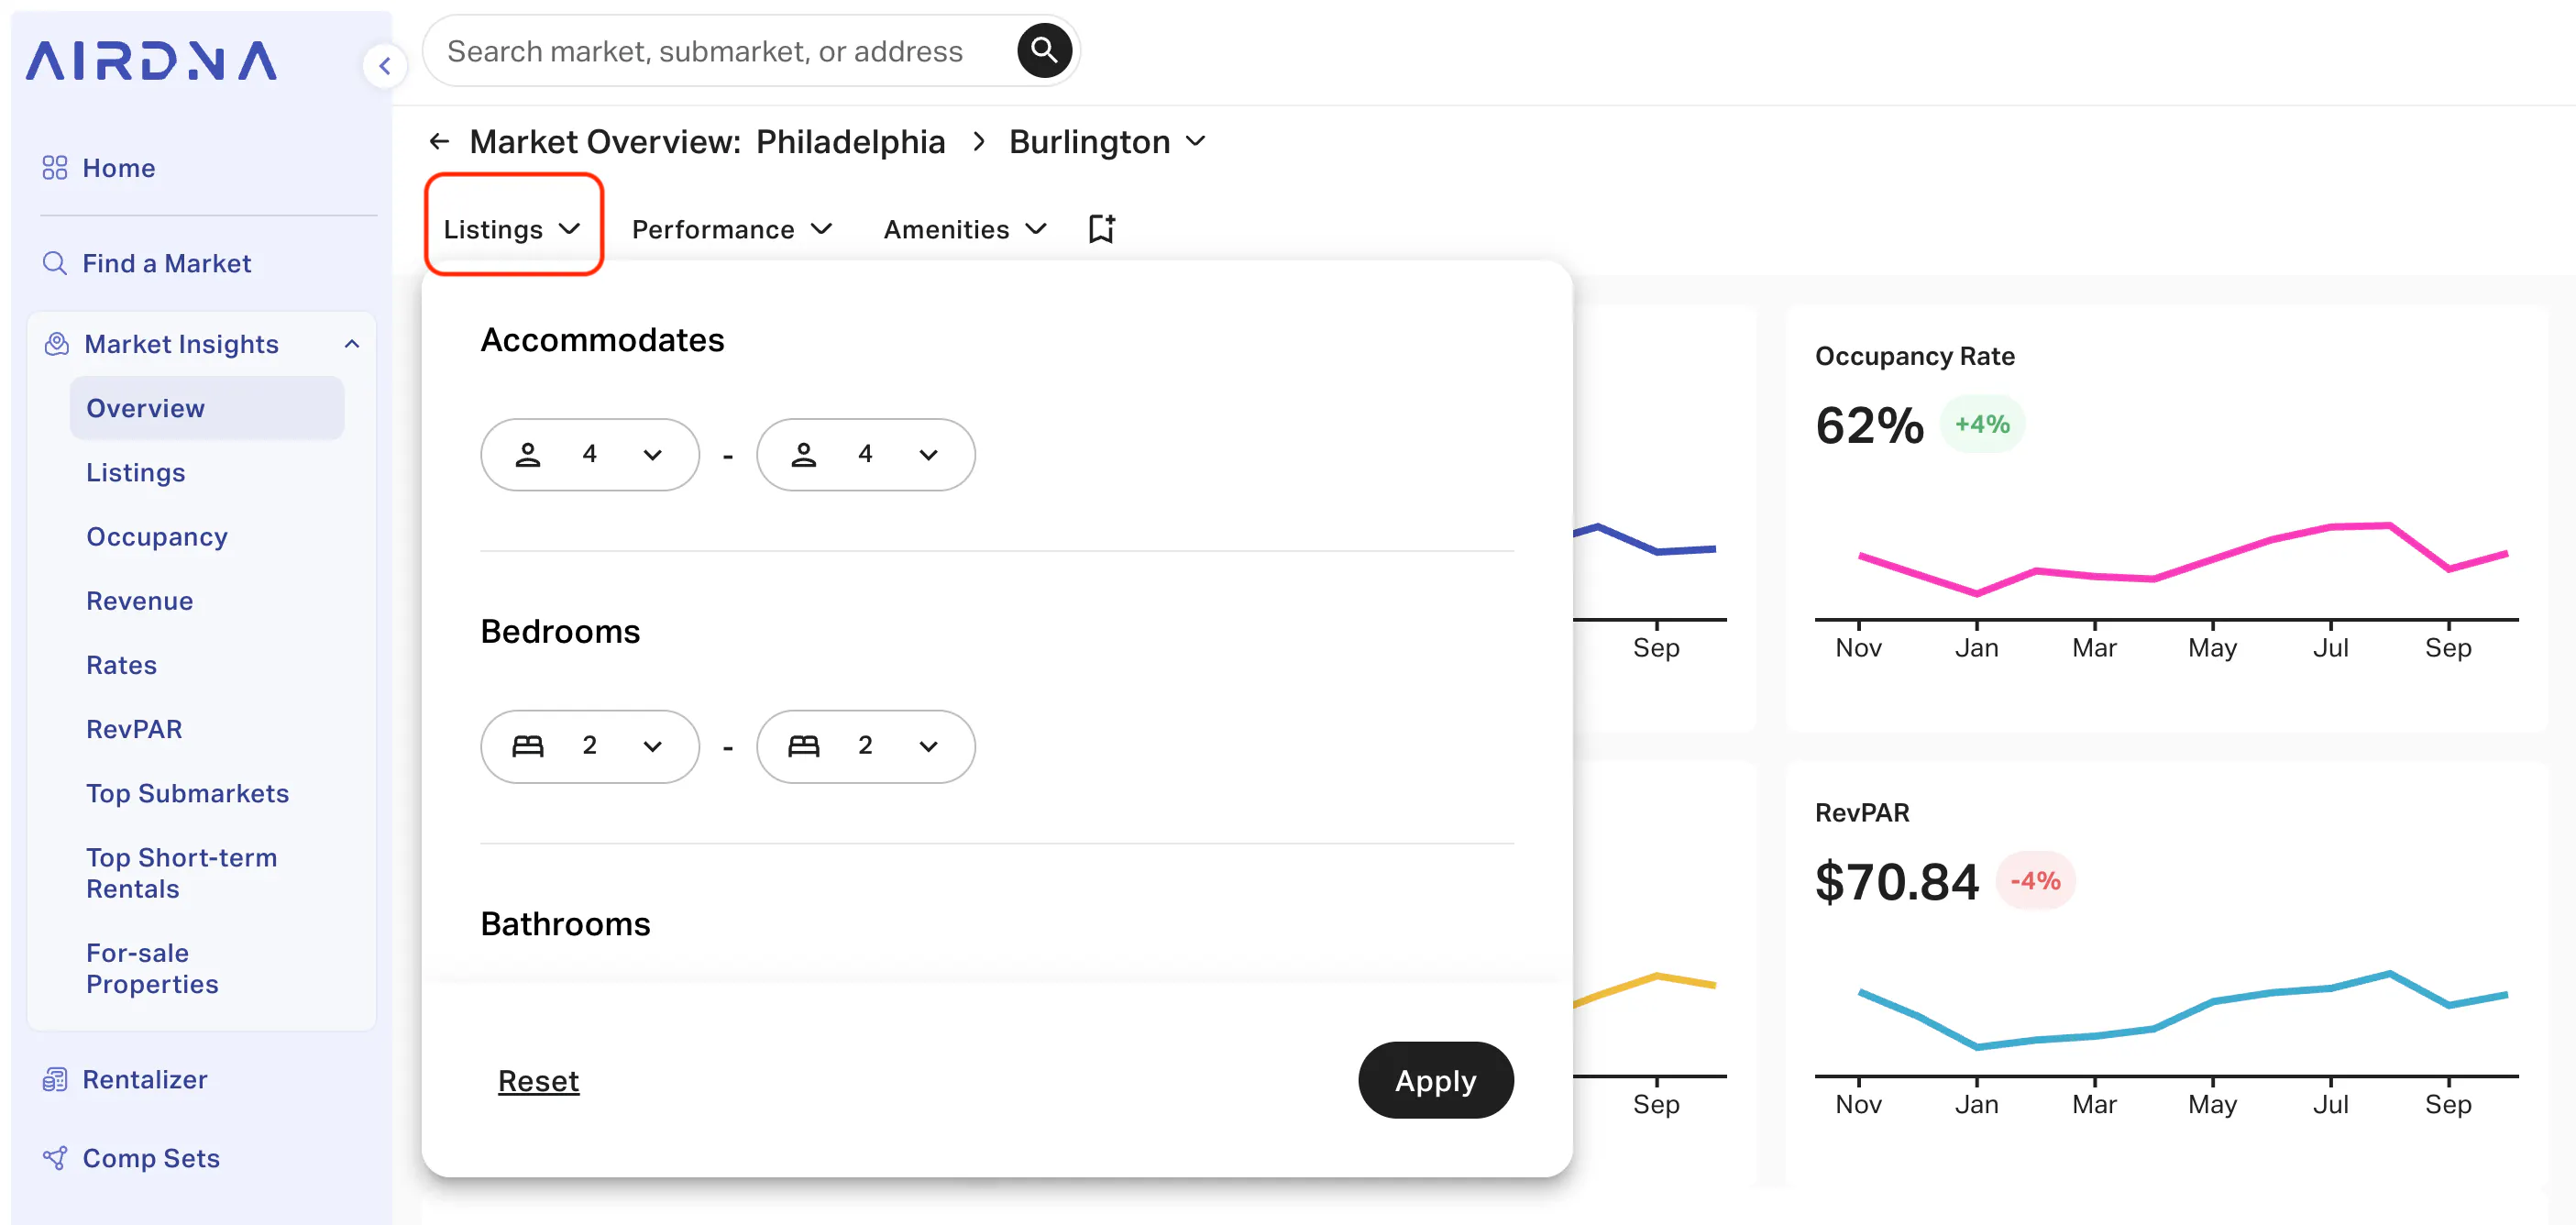The height and width of the screenshot is (1225, 2576).
Task: Open the Burlington submarket dropdown
Action: pyautogui.click(x=1107, y=142)
